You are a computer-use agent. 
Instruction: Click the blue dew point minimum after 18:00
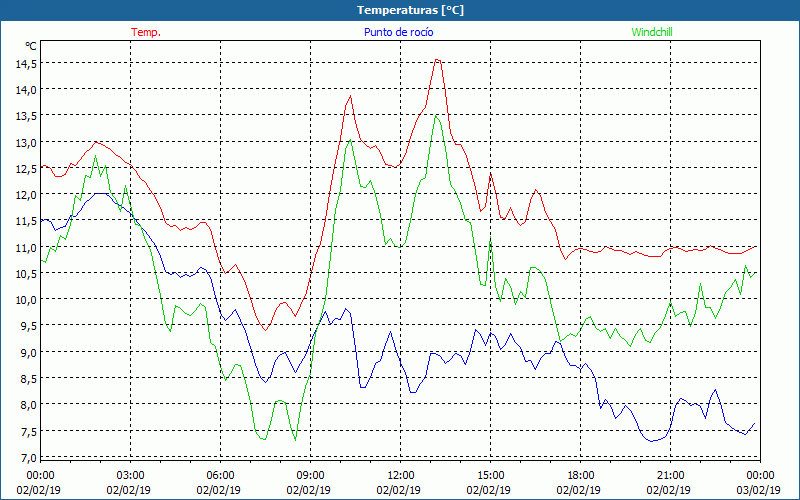[652, 441]
